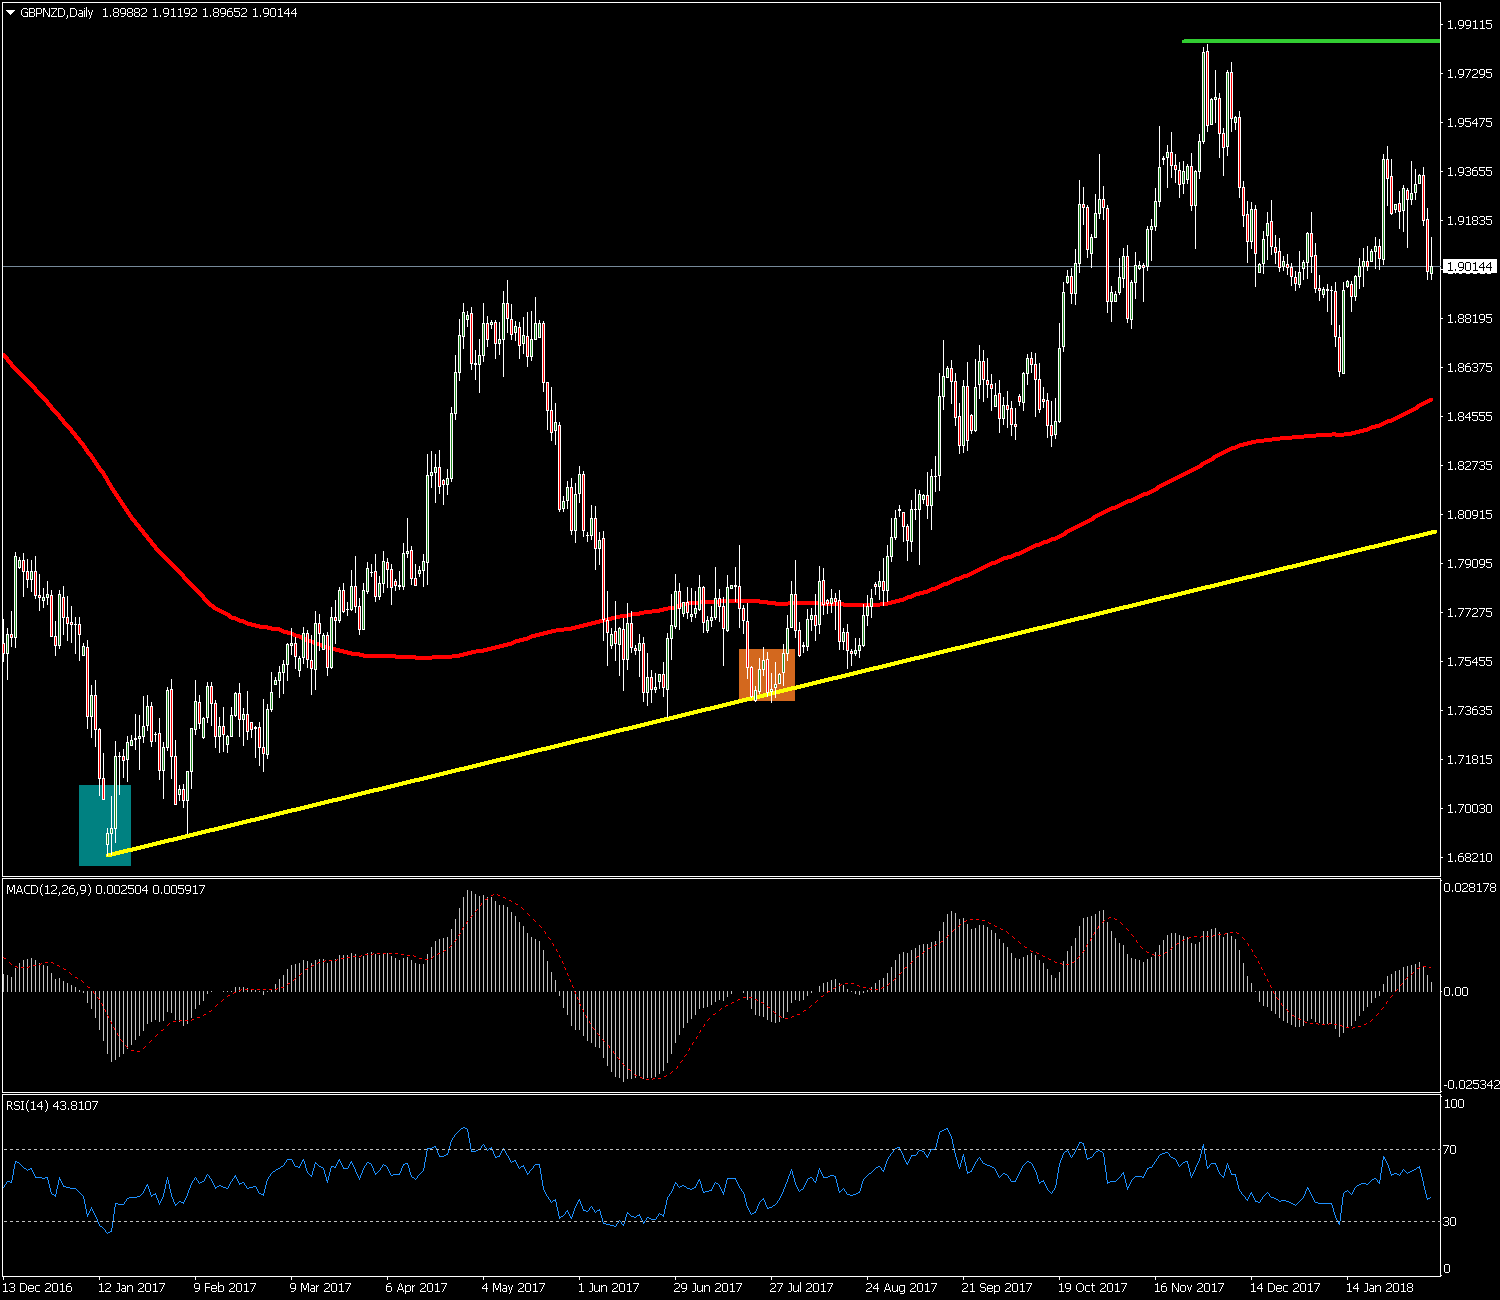
Task: Click the 4 May 2017 date label
Action: pyautogui.click(x=513, y=1287)
